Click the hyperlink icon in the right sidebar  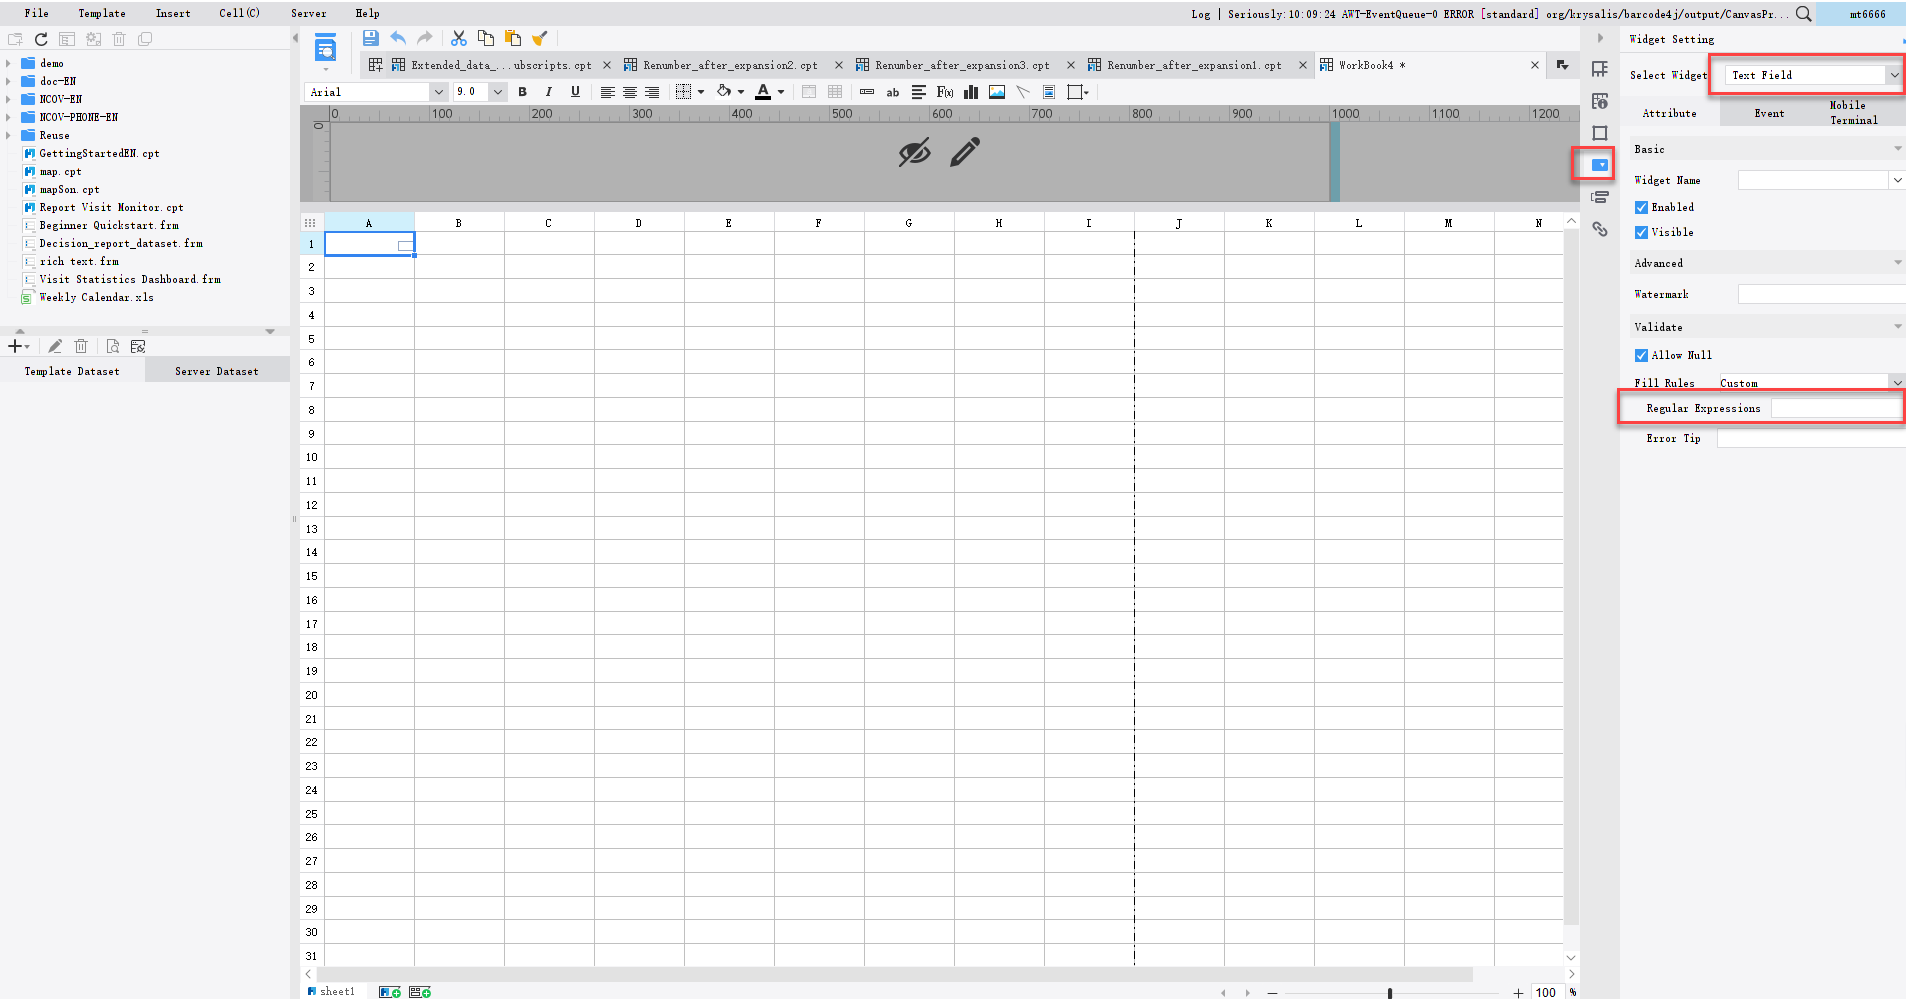(x=1599, y=229)
